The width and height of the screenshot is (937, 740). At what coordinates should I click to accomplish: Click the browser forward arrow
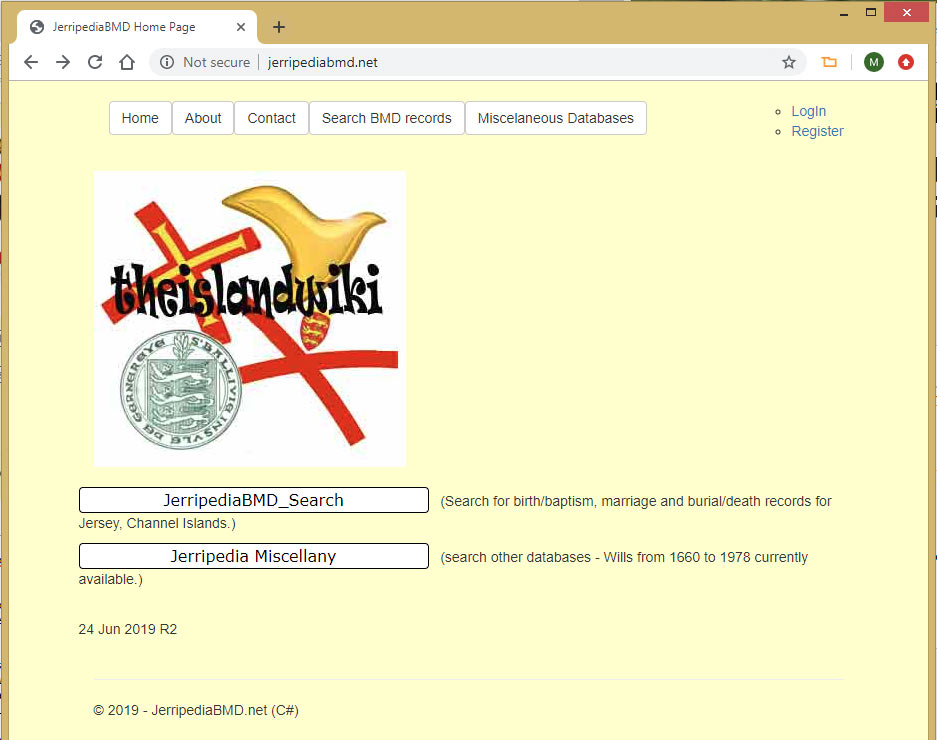point(63,62)
